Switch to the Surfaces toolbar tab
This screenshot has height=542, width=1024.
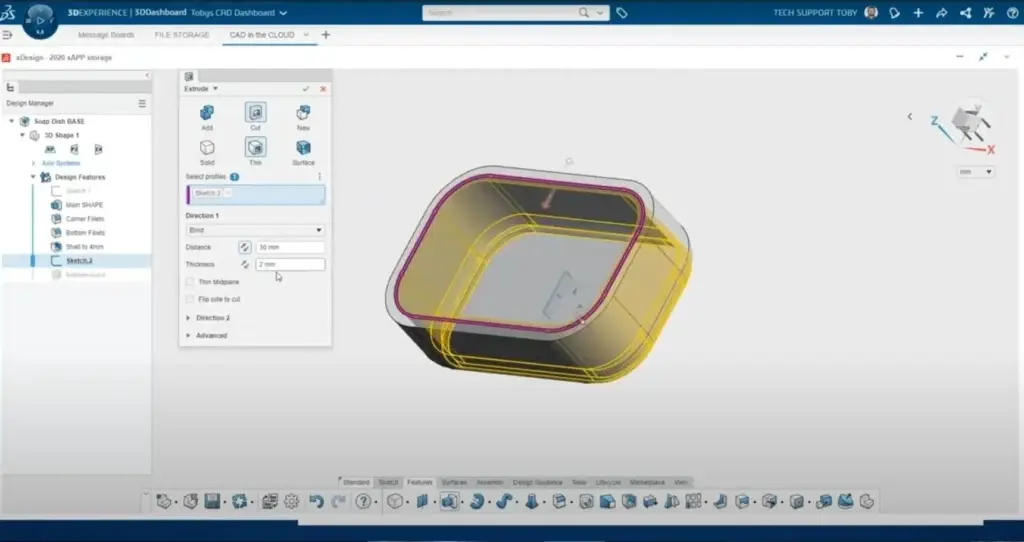(454, 482)
